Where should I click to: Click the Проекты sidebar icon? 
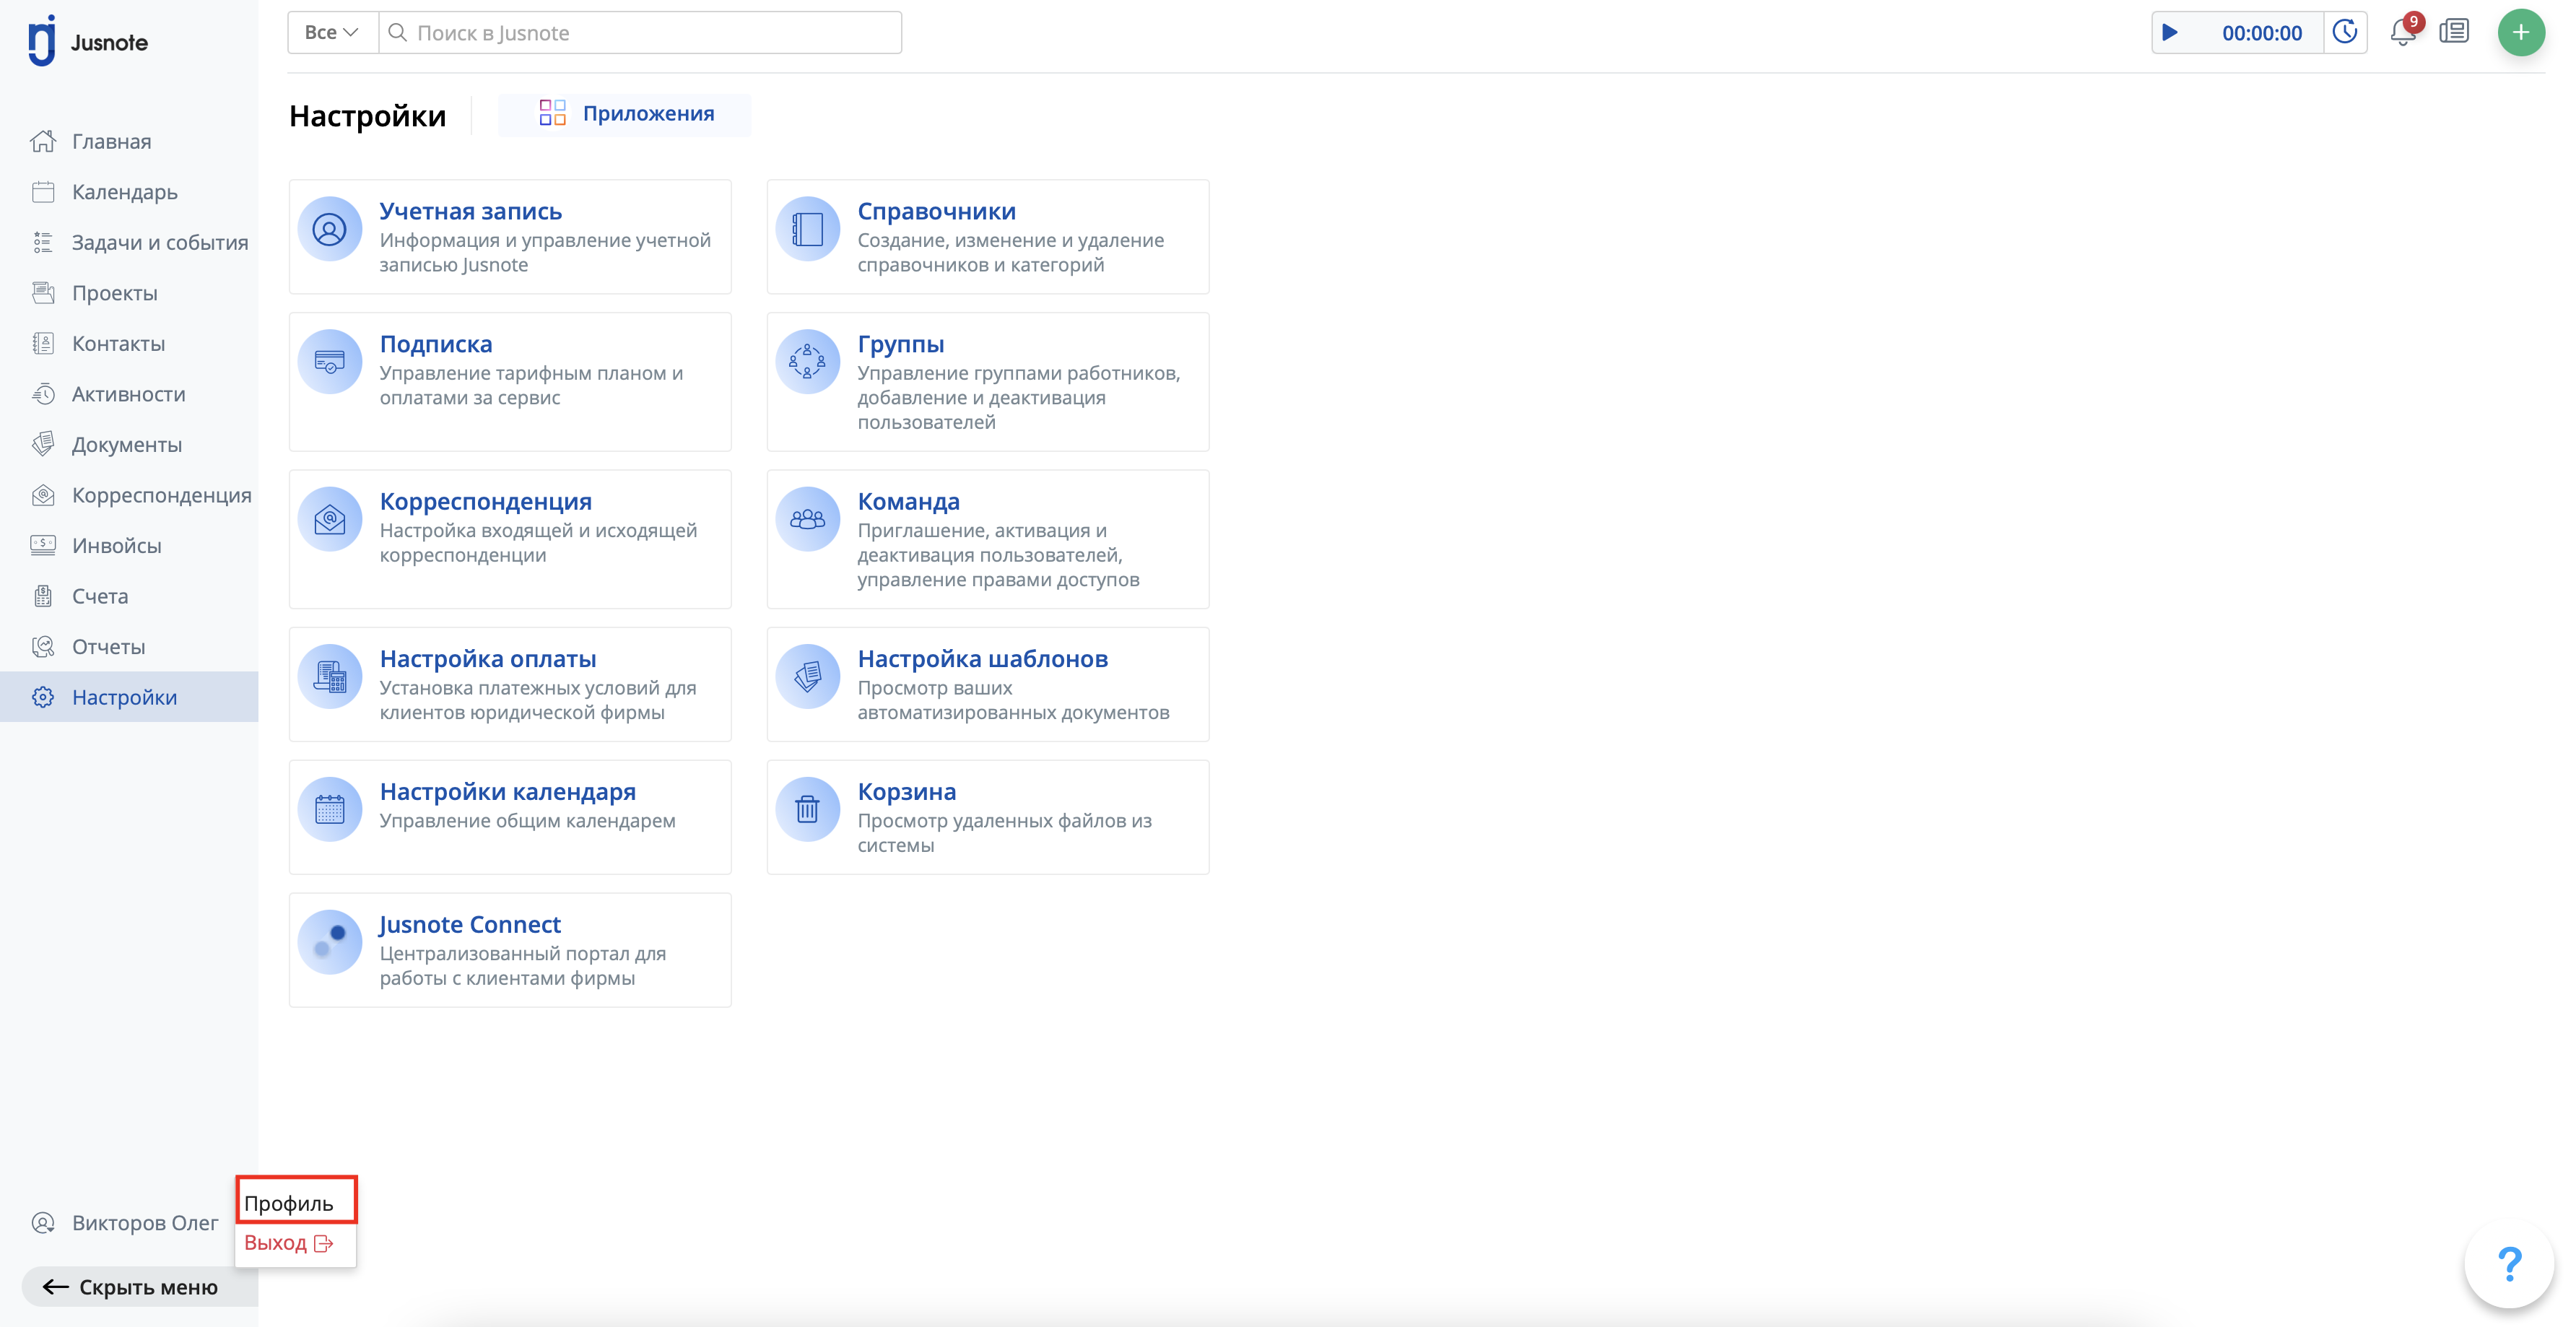[43, 293]
